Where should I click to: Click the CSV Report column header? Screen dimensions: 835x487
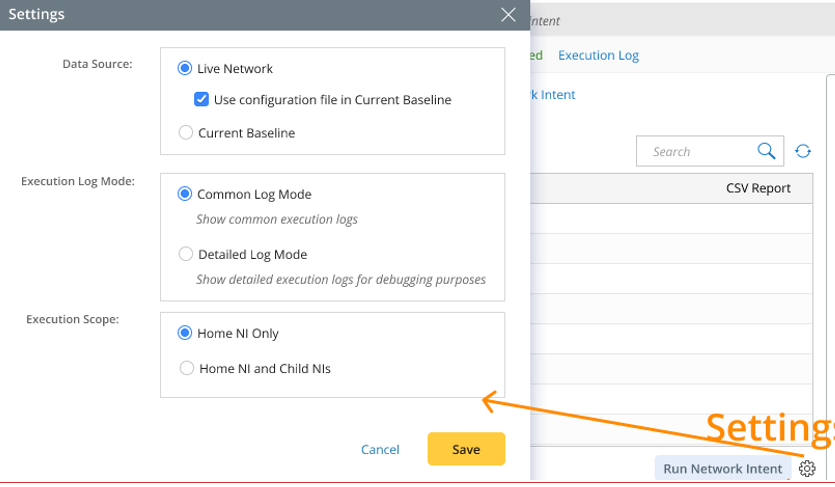pyautogui.click(x=758, y=188)
